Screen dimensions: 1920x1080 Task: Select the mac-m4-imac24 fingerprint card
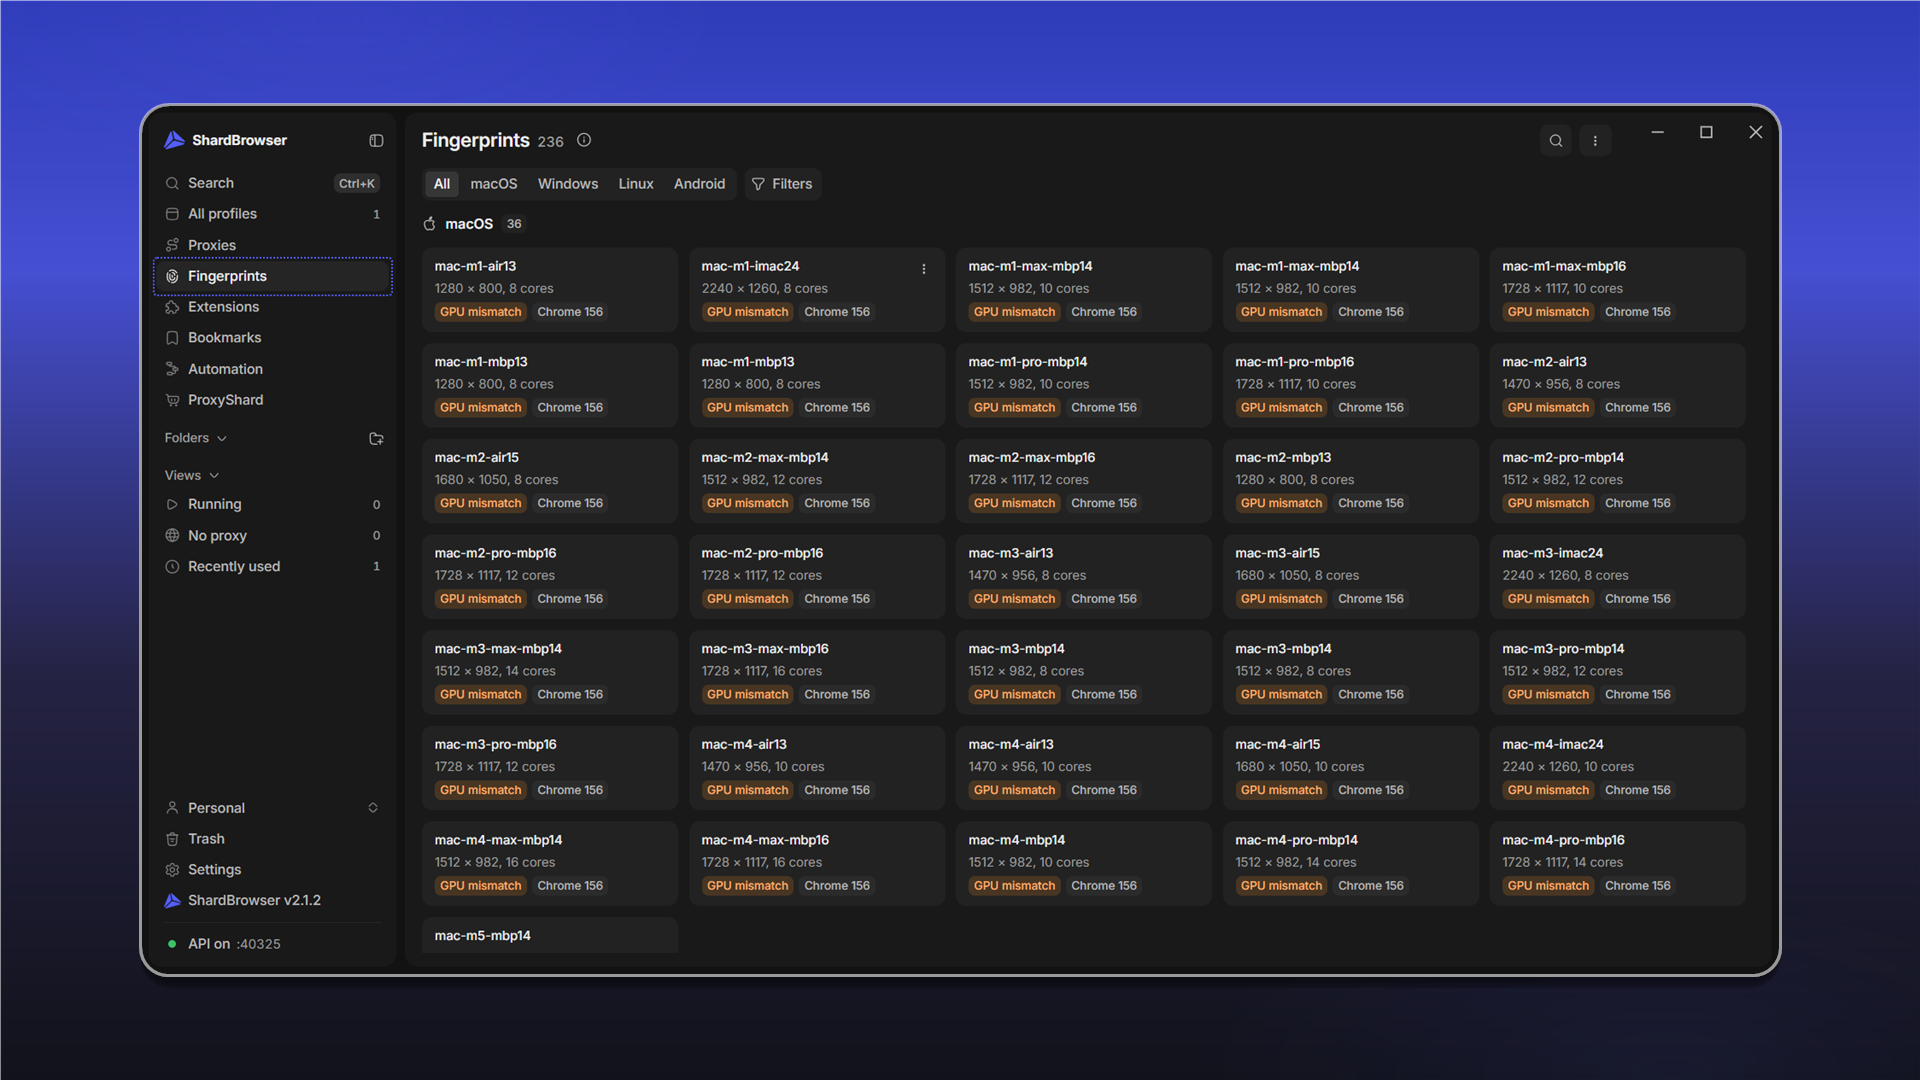click(1617, 768)
